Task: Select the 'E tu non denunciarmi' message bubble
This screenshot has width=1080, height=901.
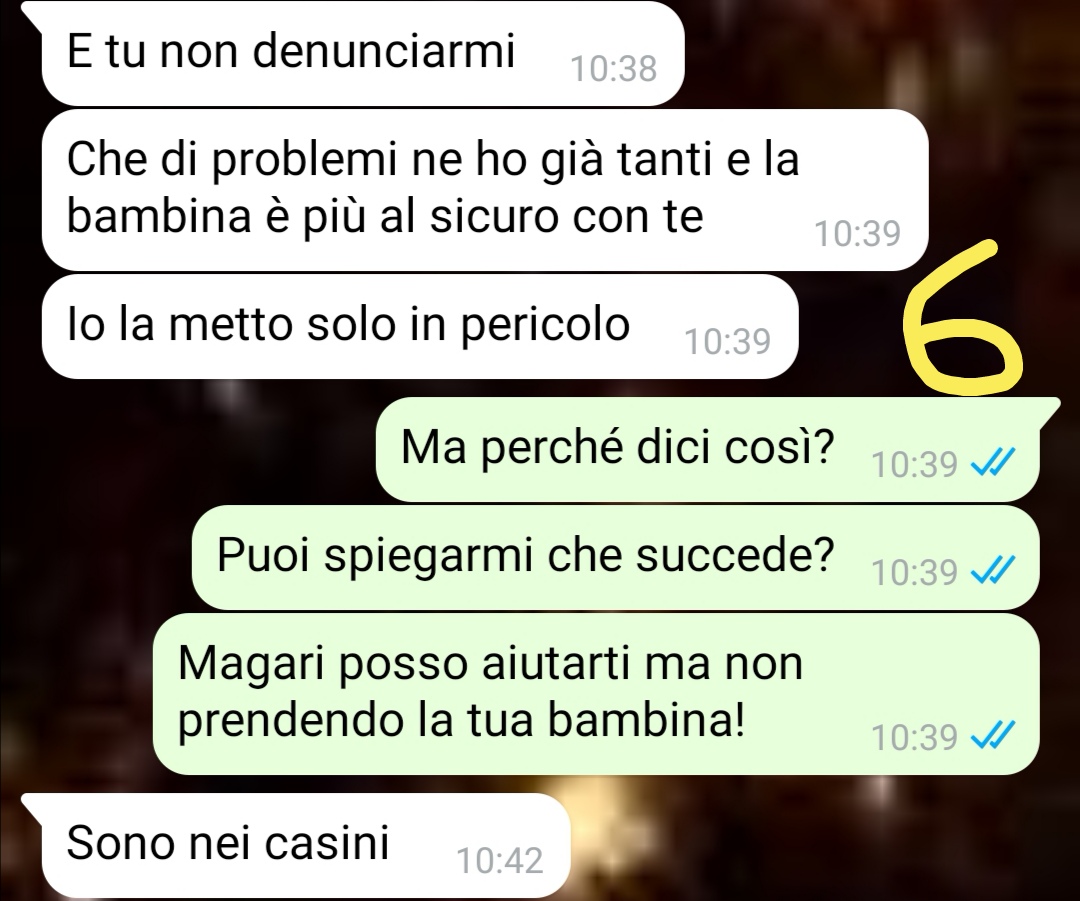Action: coord(363,54)
